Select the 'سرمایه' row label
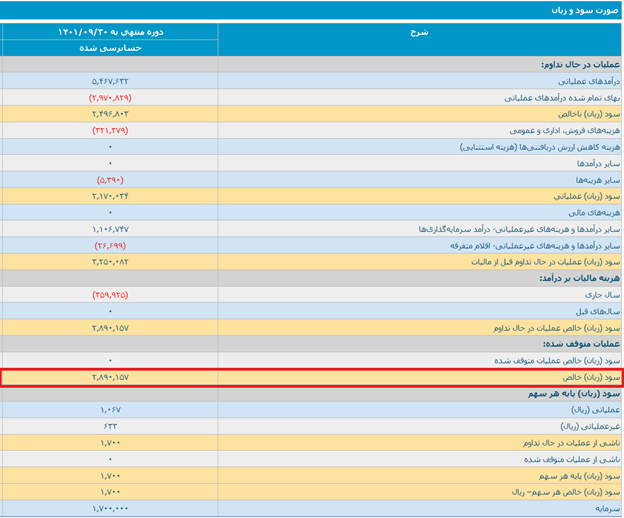The image size is (624, 518). (x=607, y=509)
